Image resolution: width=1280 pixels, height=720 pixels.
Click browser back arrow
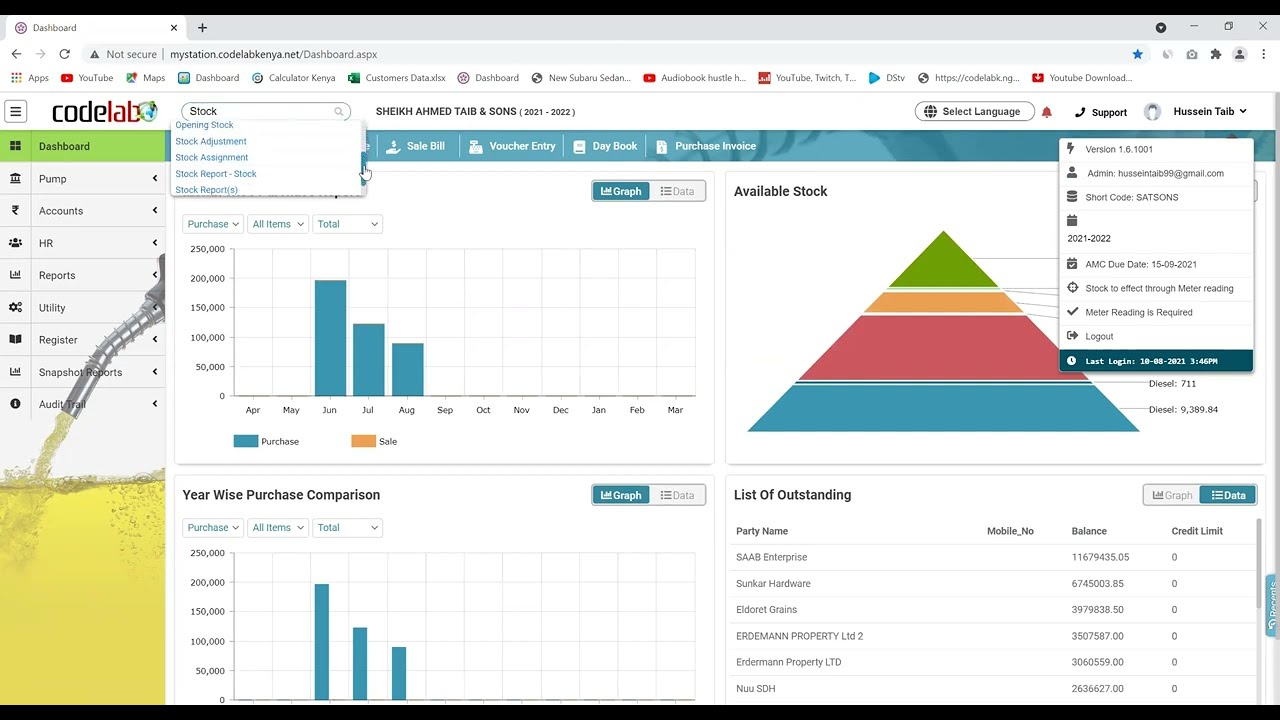tap(16, 54)
